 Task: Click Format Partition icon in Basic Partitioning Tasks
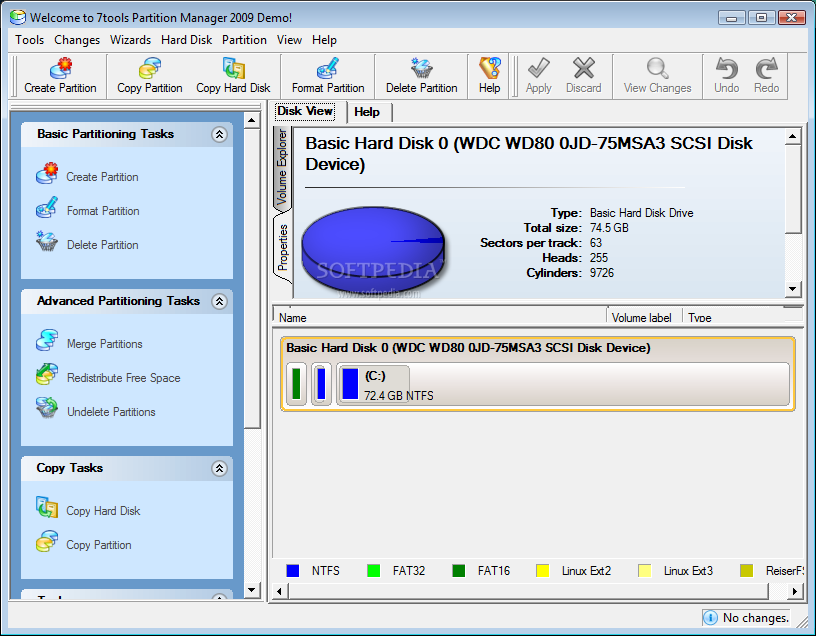[47, 208]
